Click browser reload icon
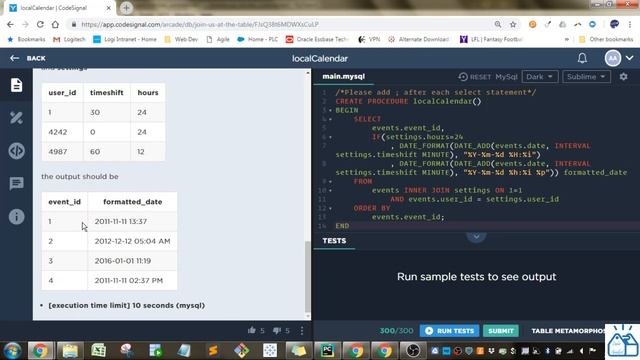Screen dimensions: 640x360 (x=40, y=24)
